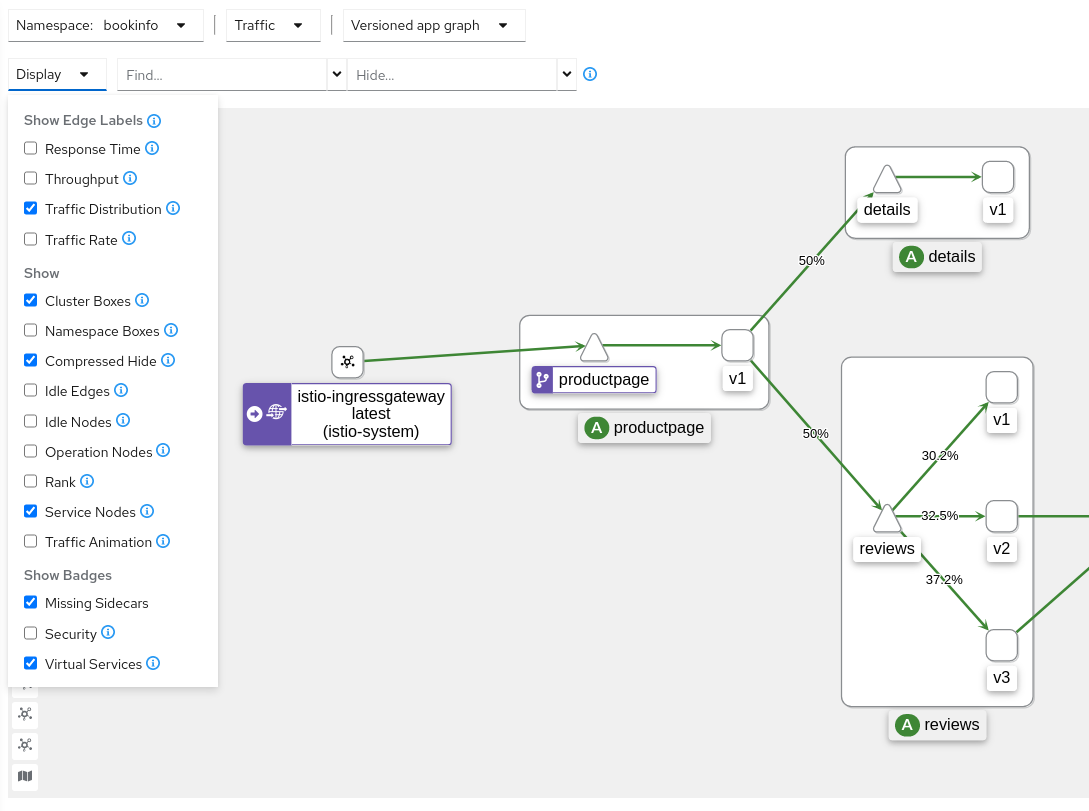
Task: Click inside the Find... input field
Action: 220,74
